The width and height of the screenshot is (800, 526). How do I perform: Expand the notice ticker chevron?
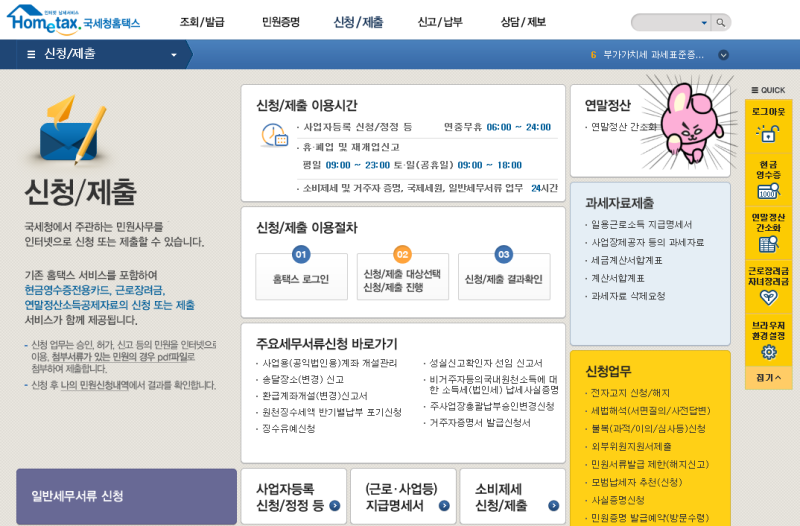[723, 55]
